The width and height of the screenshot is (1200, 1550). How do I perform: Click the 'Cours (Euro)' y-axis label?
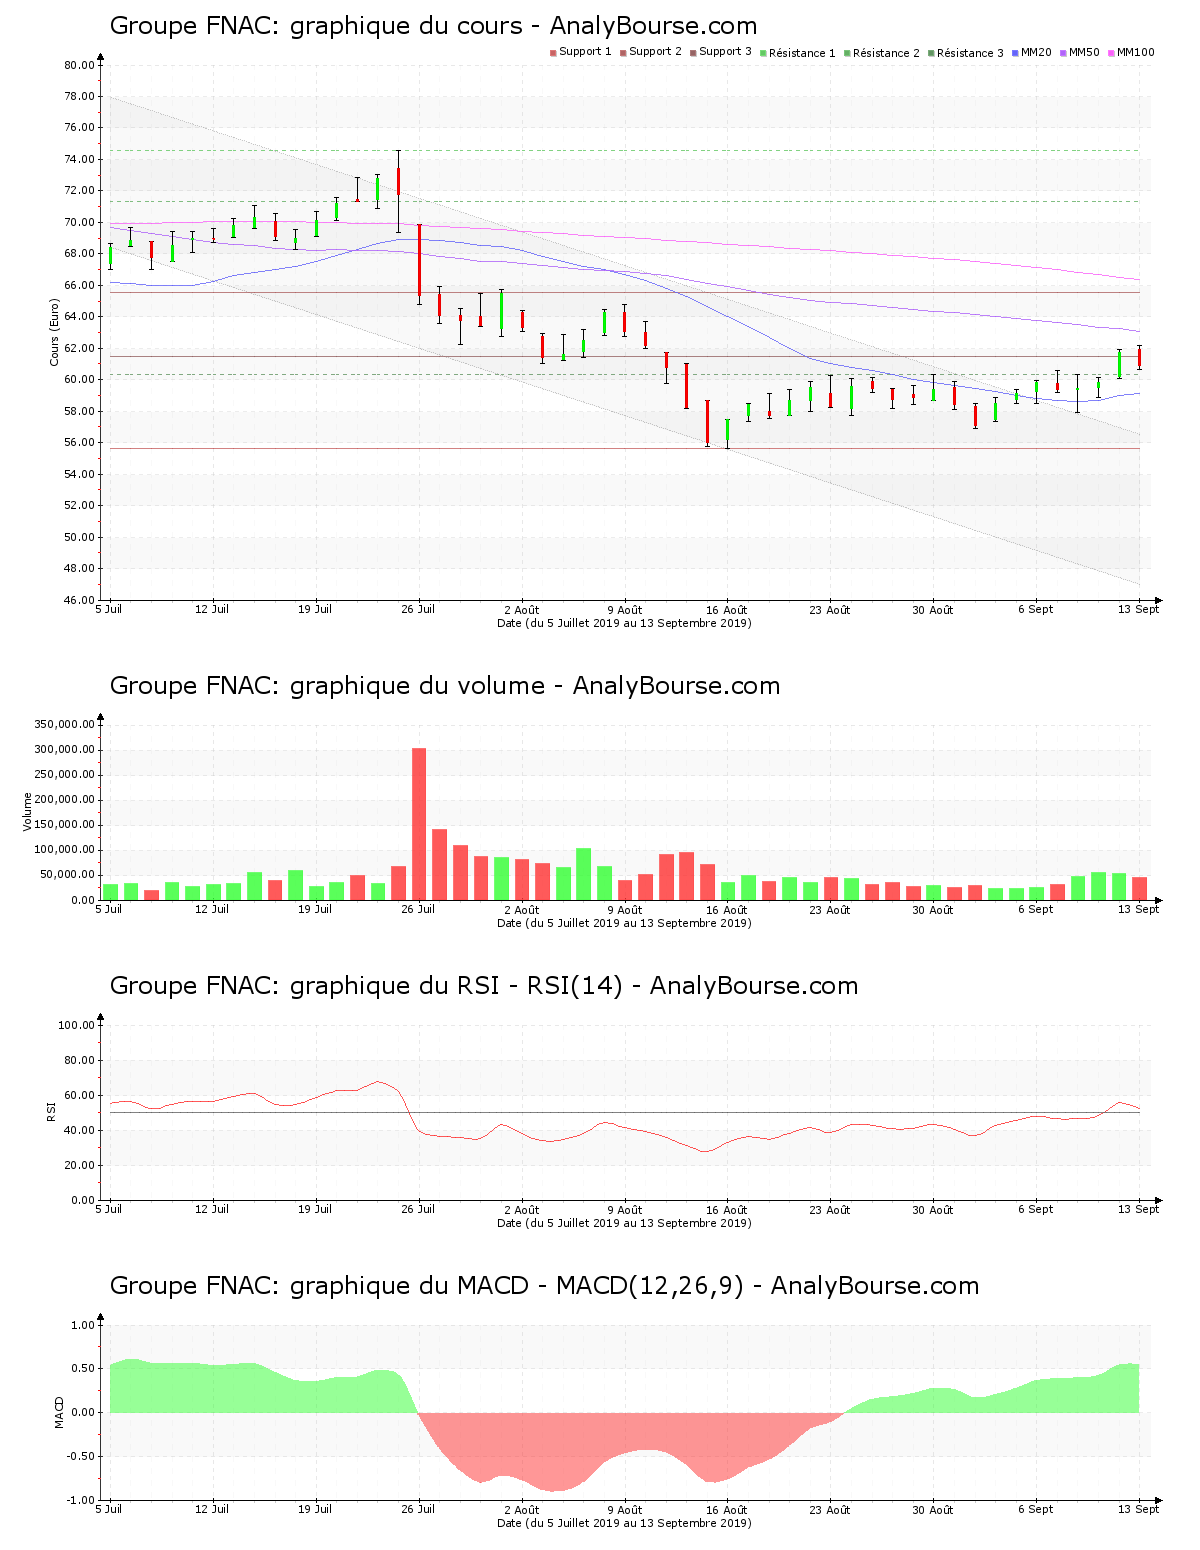54,332
